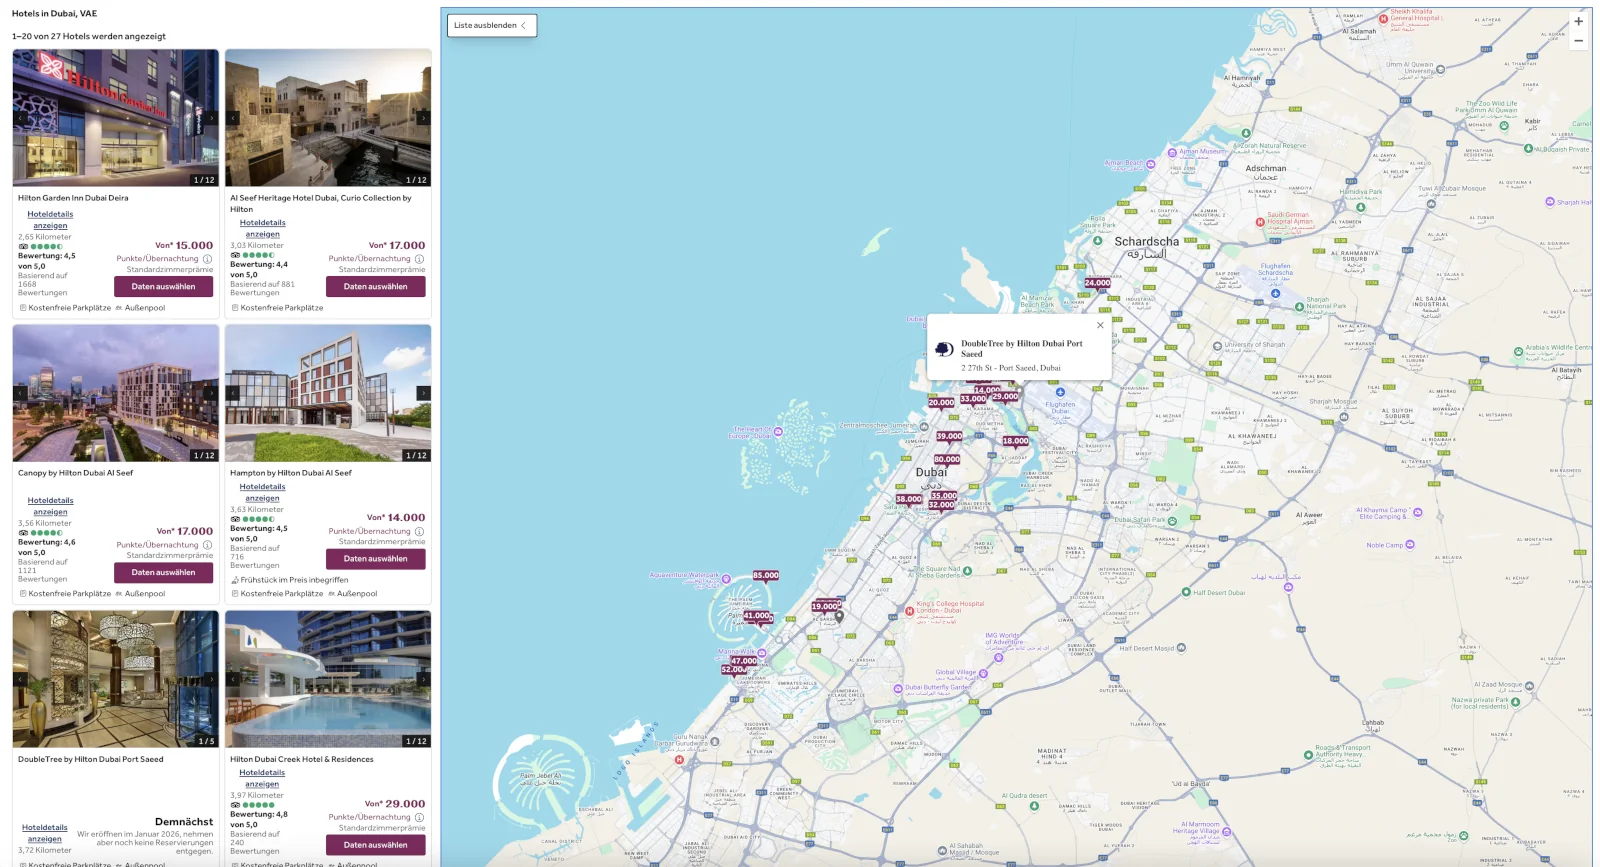
Task: Click the Dubai Safari Park map pin
Action: [x=1172, y=521]
